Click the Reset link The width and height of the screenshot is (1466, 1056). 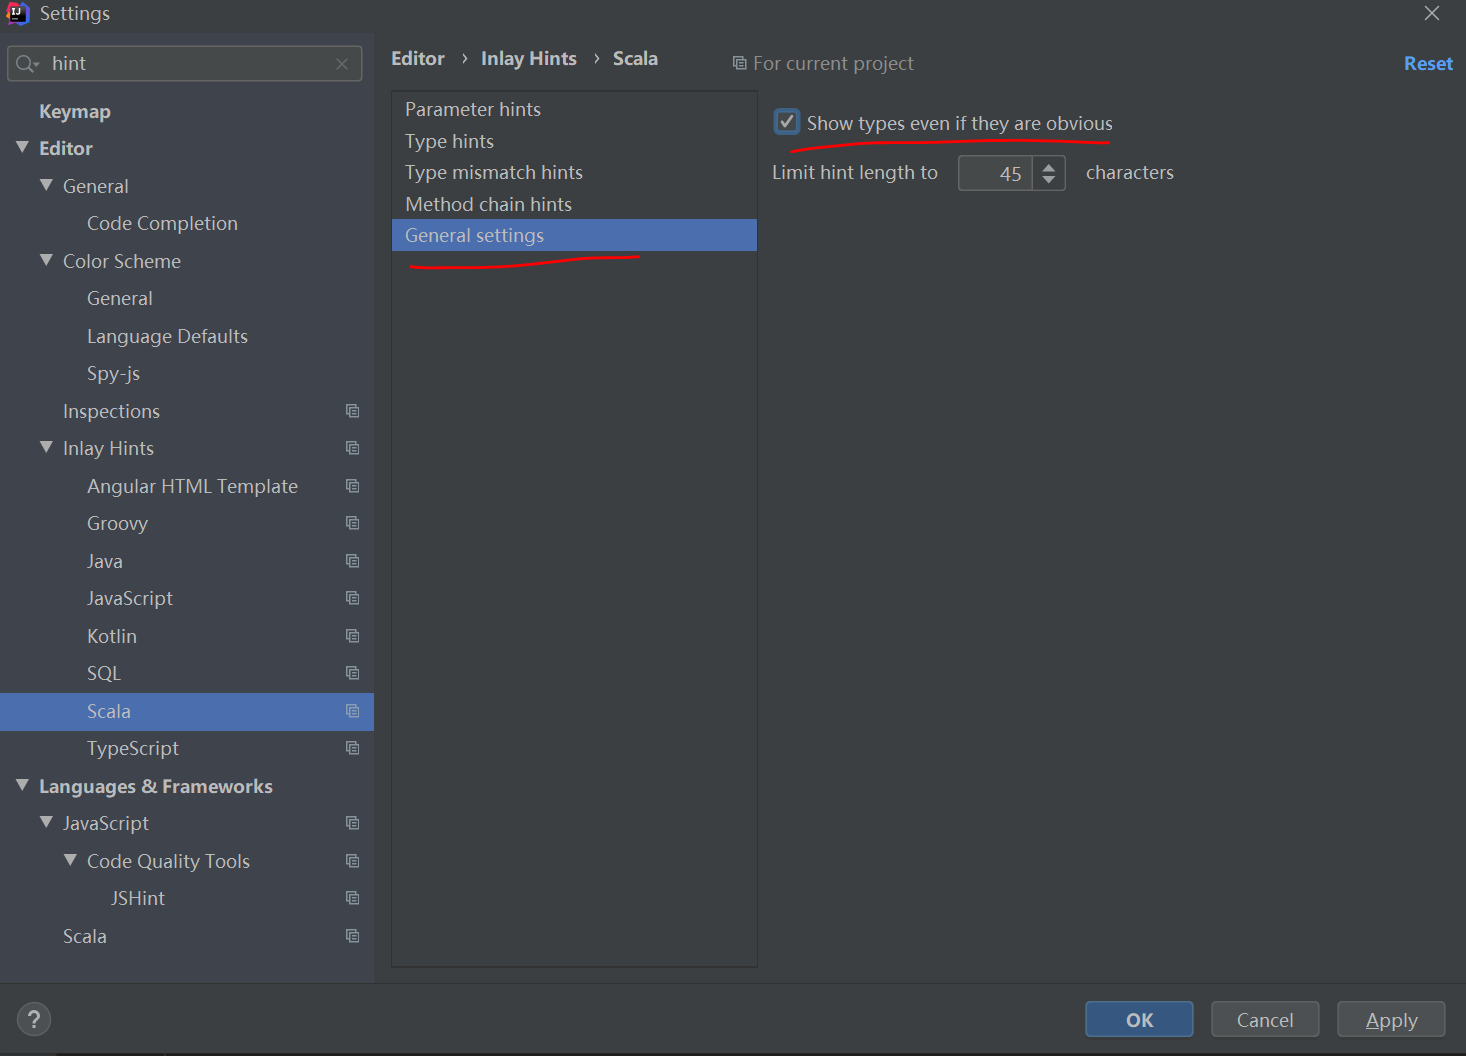pyautogui.click(x=1428, y=63)
